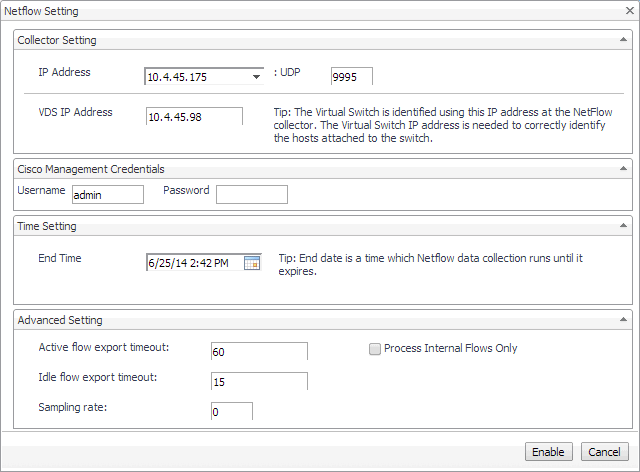Viewport: 640px width, 472px height.
Task: Click the Enable button
Action: (549, 452)
